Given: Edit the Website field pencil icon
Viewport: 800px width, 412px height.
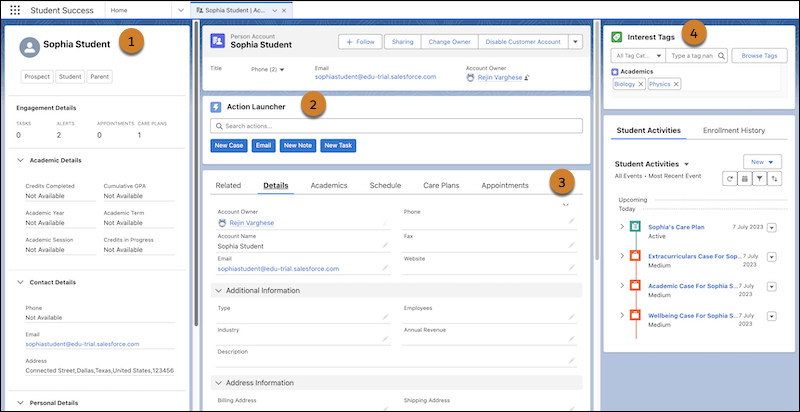Looking at the screenshot, I should pos(572,268).
